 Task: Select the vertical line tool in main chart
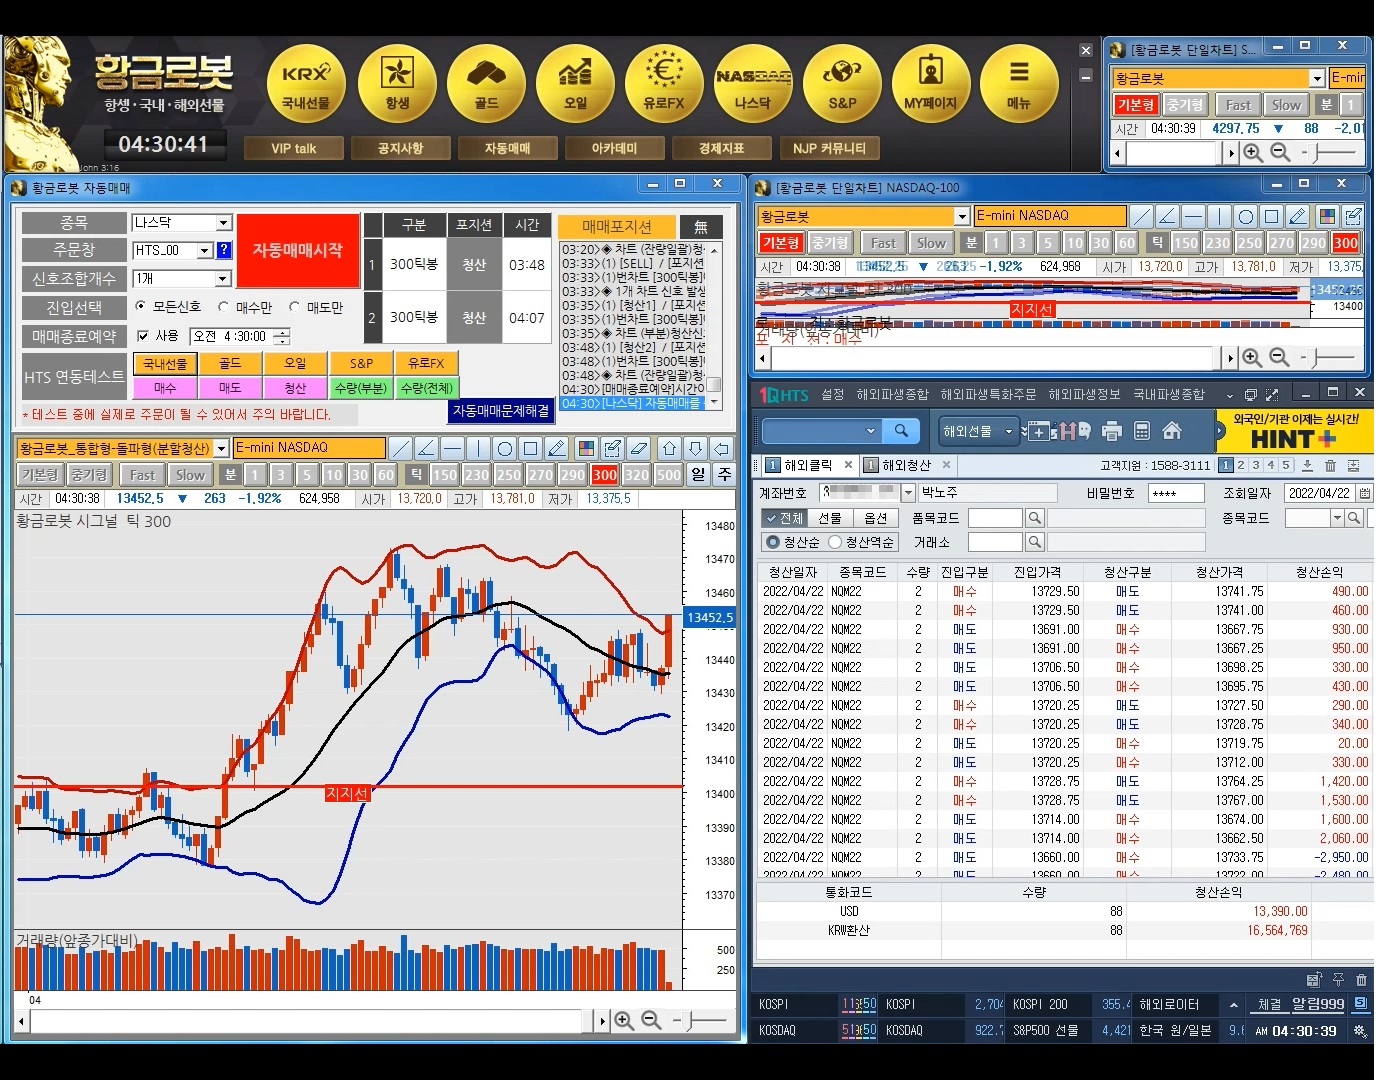pos(478,448)
